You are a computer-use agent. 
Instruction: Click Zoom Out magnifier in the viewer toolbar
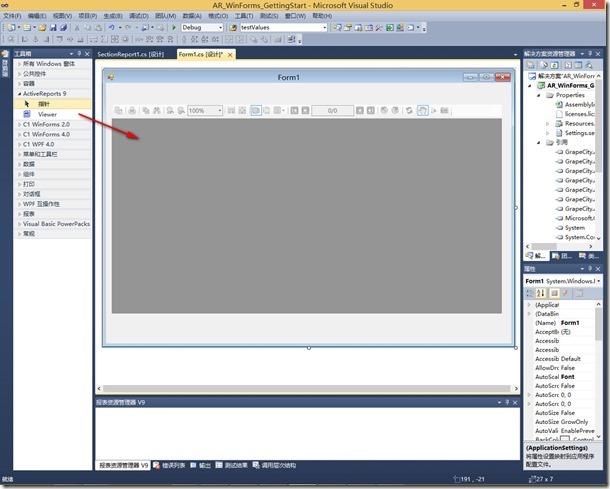click(x=170, y=111)
